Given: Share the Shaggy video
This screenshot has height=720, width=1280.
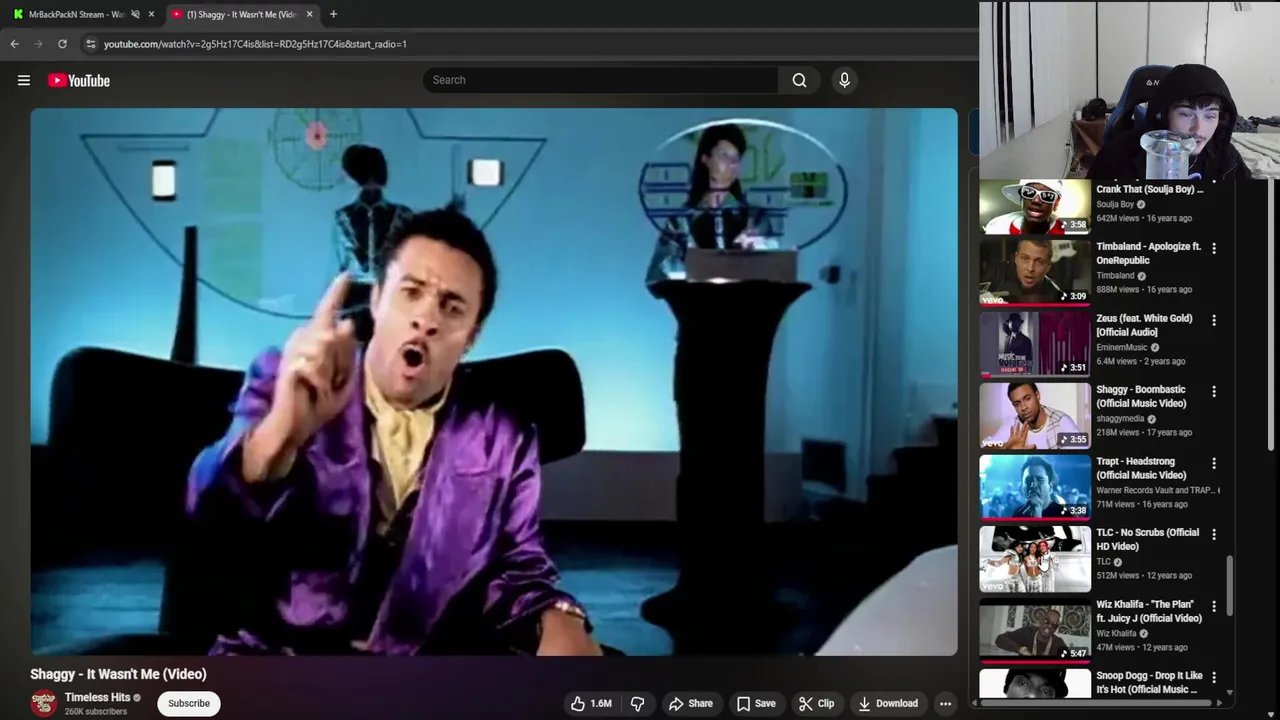Looking at the screenshot, I should [x=691, y=703].
